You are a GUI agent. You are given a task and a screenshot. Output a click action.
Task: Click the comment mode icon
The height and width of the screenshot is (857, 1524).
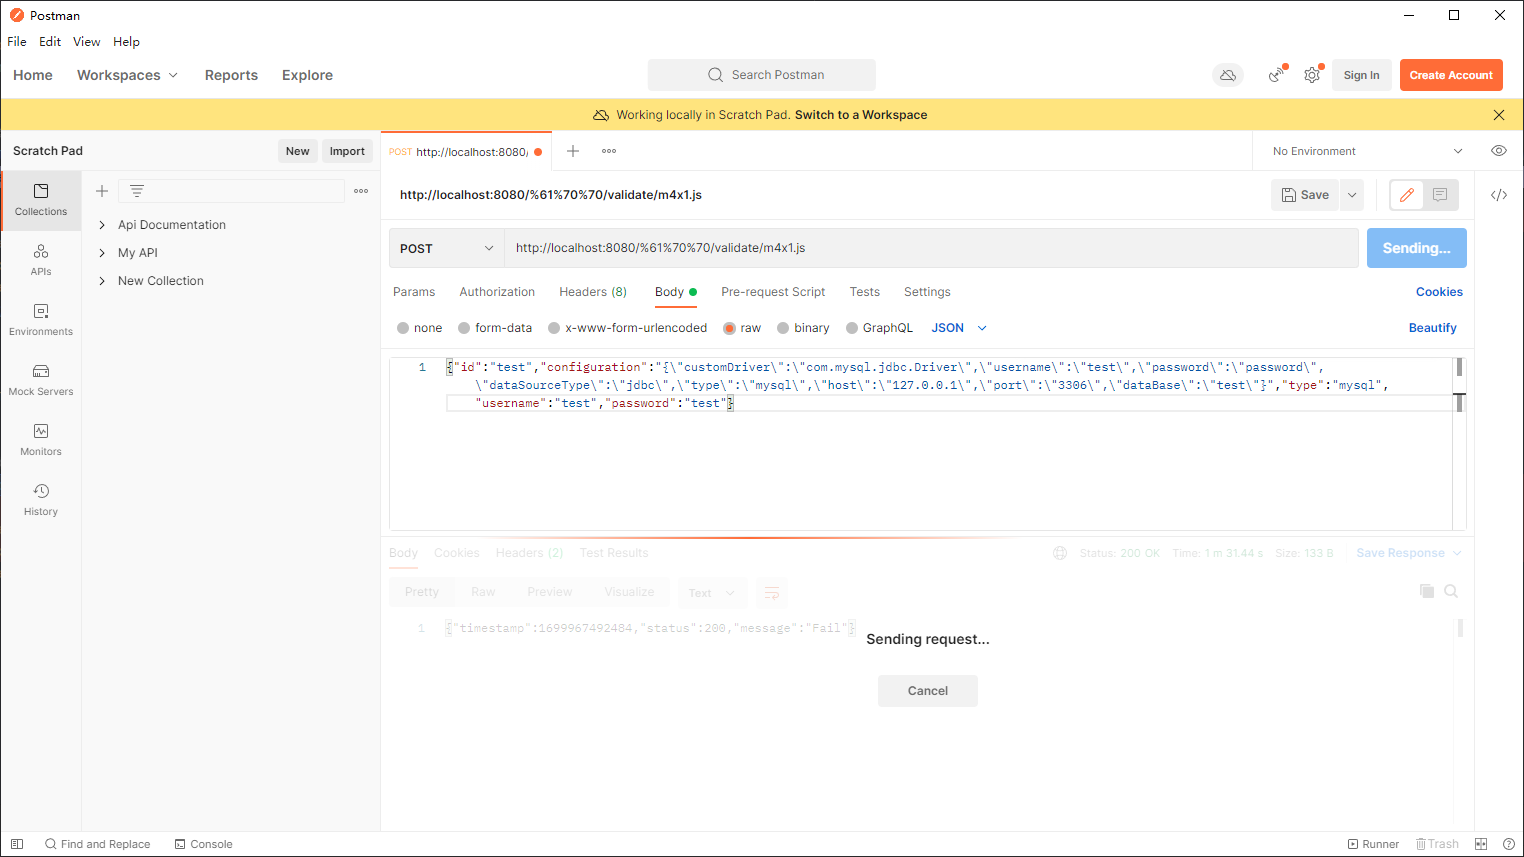click(x=1440, y=195)
